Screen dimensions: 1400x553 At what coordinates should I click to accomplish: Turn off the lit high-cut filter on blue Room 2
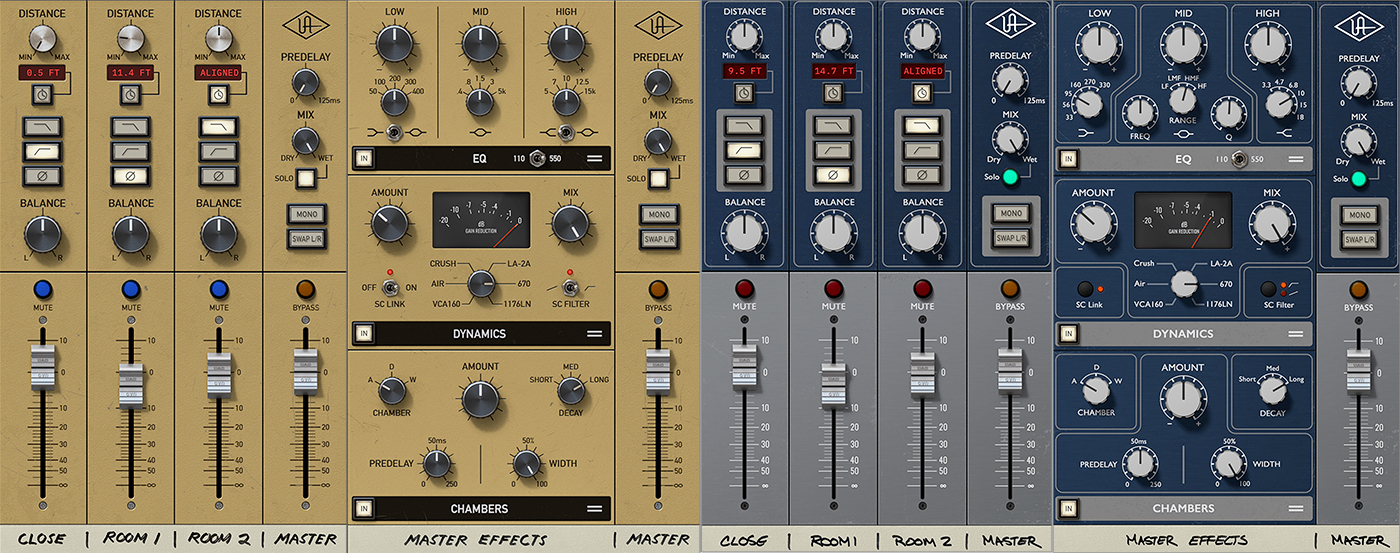[x=922, y=124]
